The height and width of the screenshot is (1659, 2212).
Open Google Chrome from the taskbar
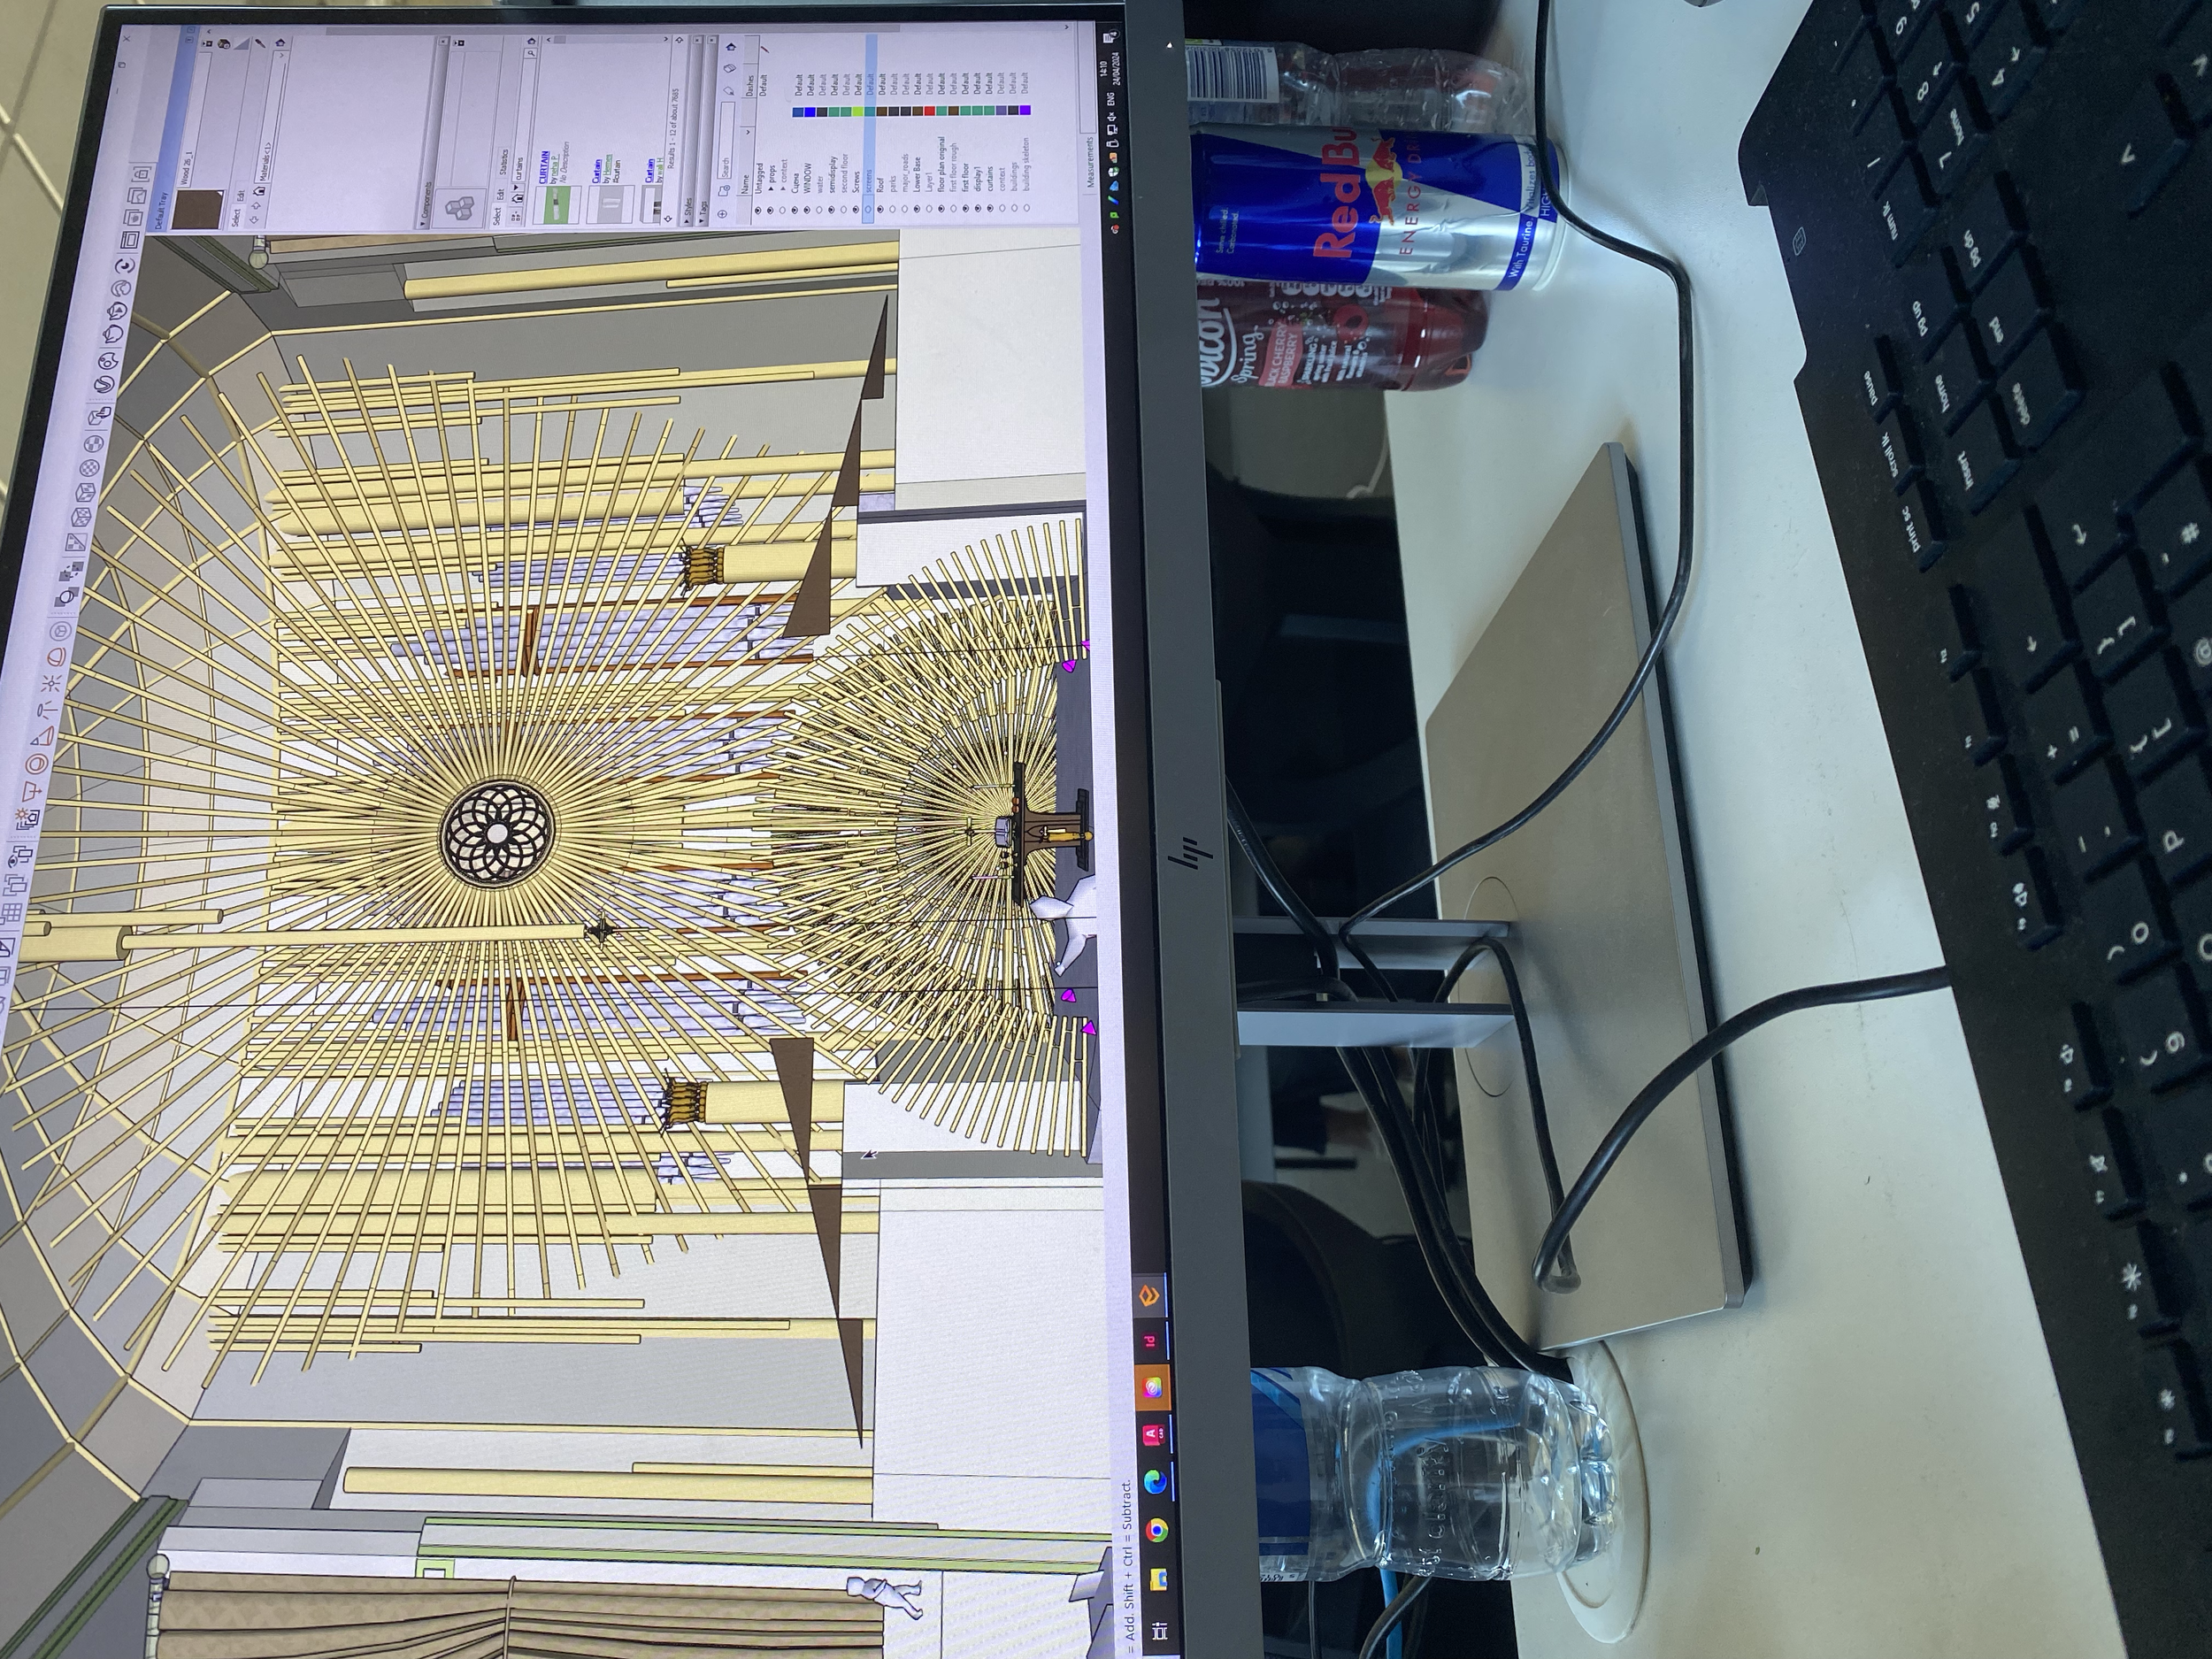1157,1529
